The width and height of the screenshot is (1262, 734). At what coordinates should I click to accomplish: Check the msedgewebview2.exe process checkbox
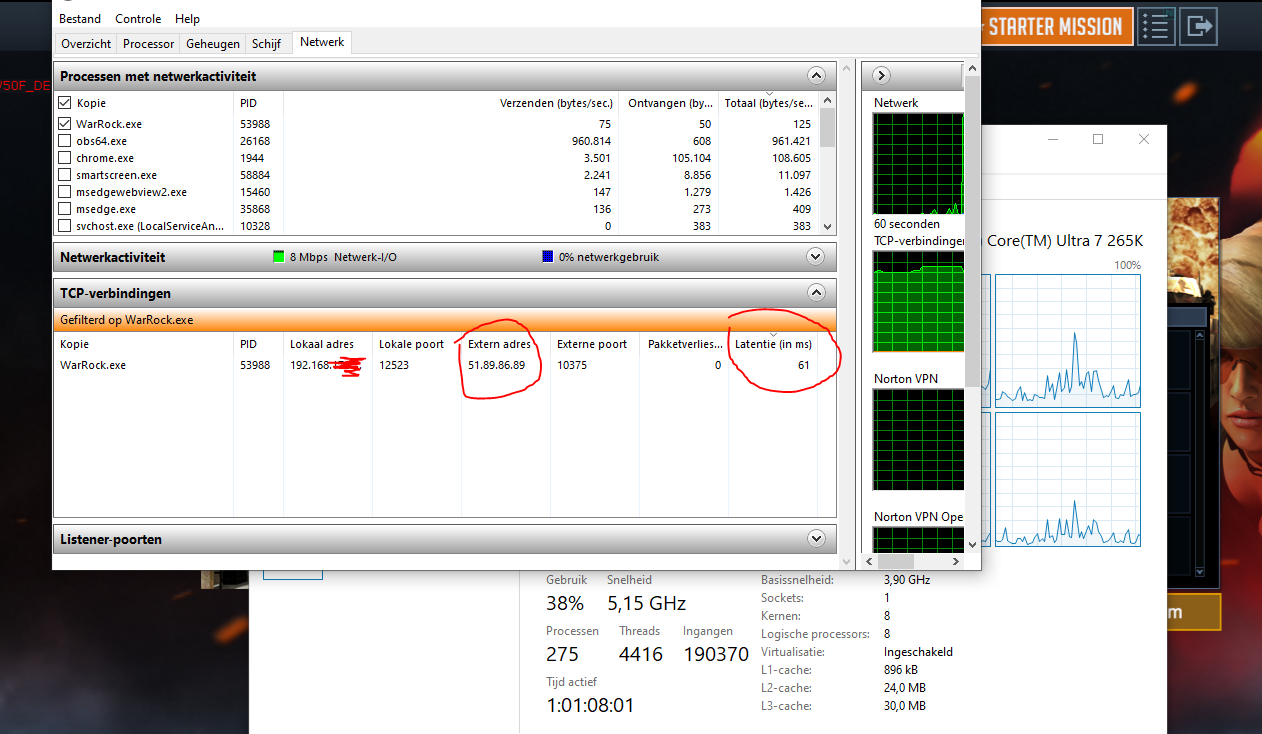tap(65, 192)
